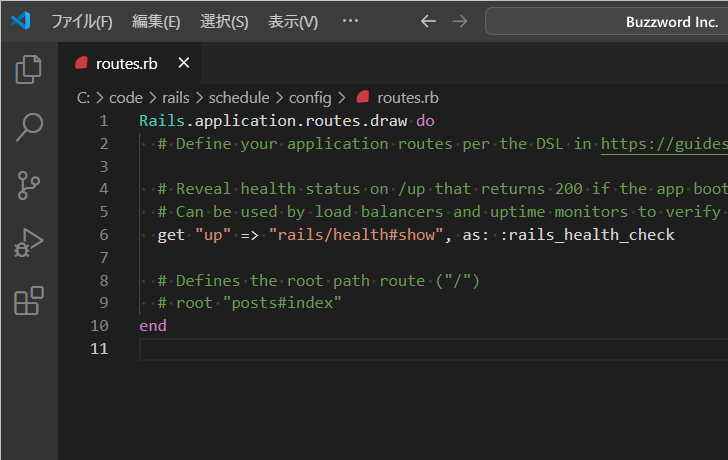Image resolution: width=728 pixels, height=460 pixels.
Task: Click the end keyword on line 10
Action: pos(153,326)
